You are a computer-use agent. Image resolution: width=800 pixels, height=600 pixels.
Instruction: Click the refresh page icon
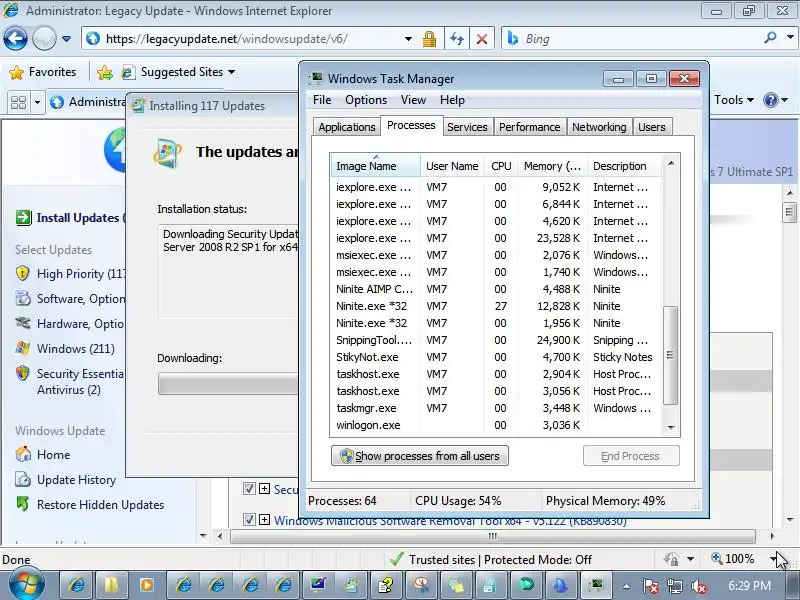(457, 39)
